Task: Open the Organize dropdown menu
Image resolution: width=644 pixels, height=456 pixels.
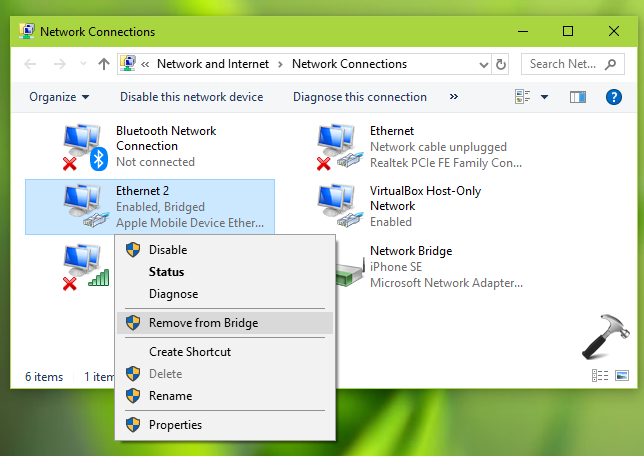Action: point(59,97)
